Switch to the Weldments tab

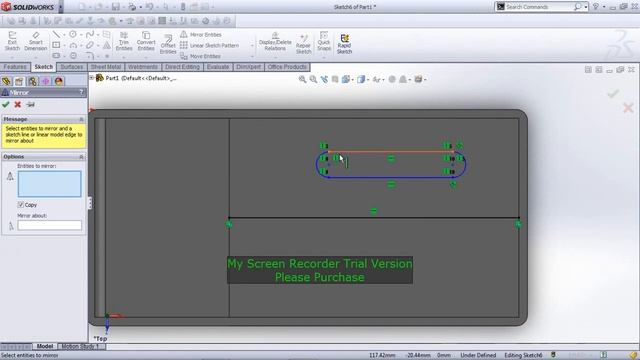[143, 67]
